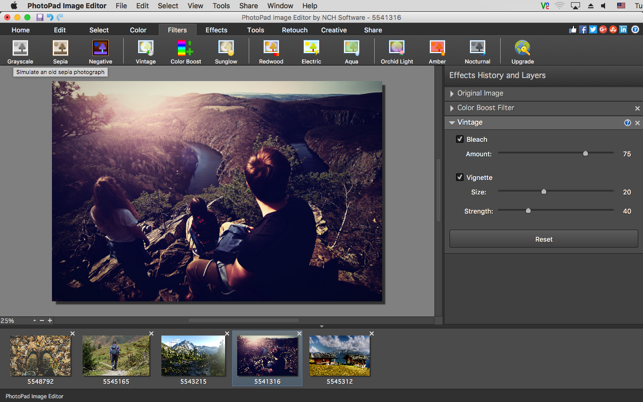Open the Color tab

click(138, 30)
